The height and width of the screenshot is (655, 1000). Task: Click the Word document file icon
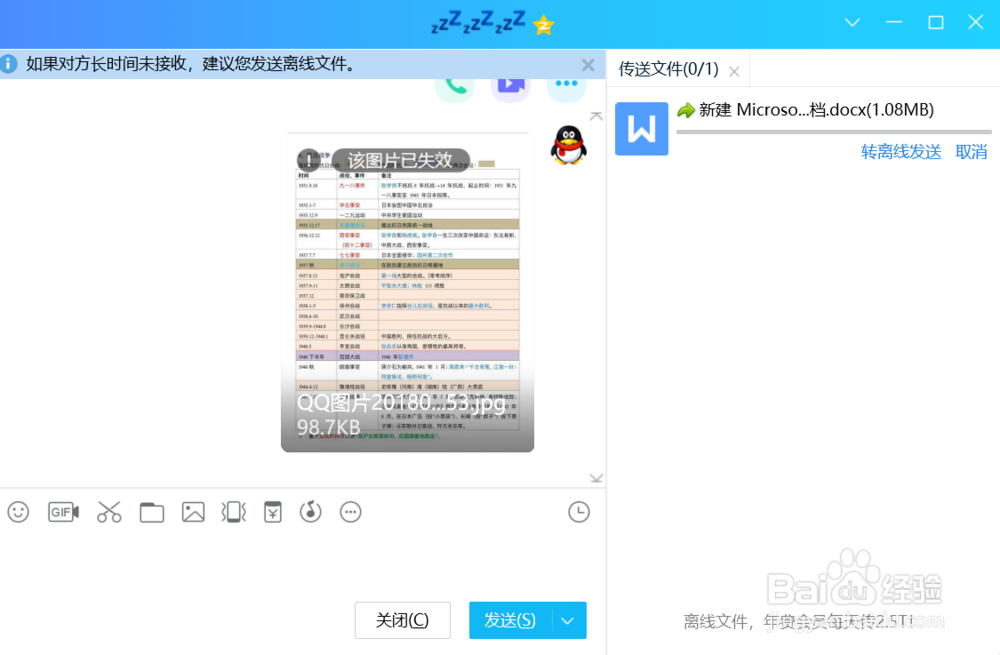pos(642,129)
